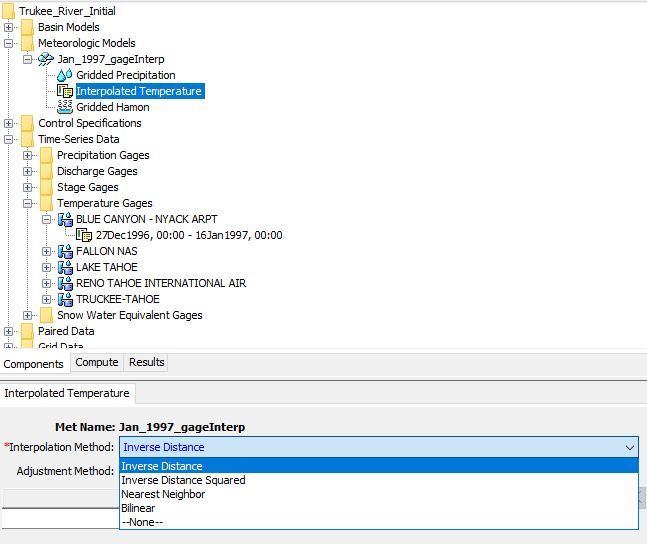
Task: Expand the Precipitation Gages folder
Action: coord(28,155)
